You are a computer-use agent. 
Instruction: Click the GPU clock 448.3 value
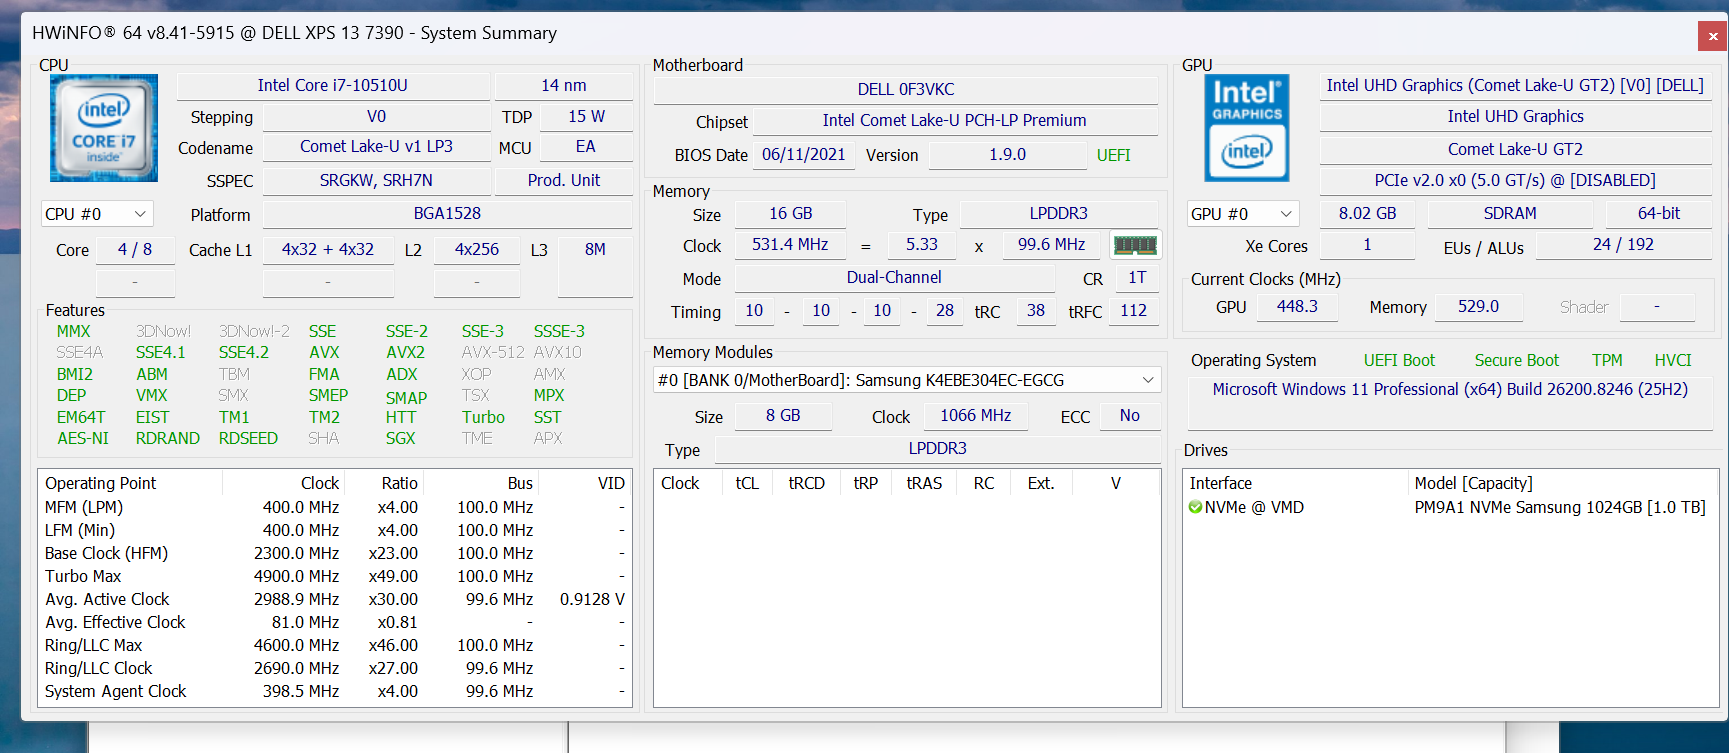click(1297, 307)
